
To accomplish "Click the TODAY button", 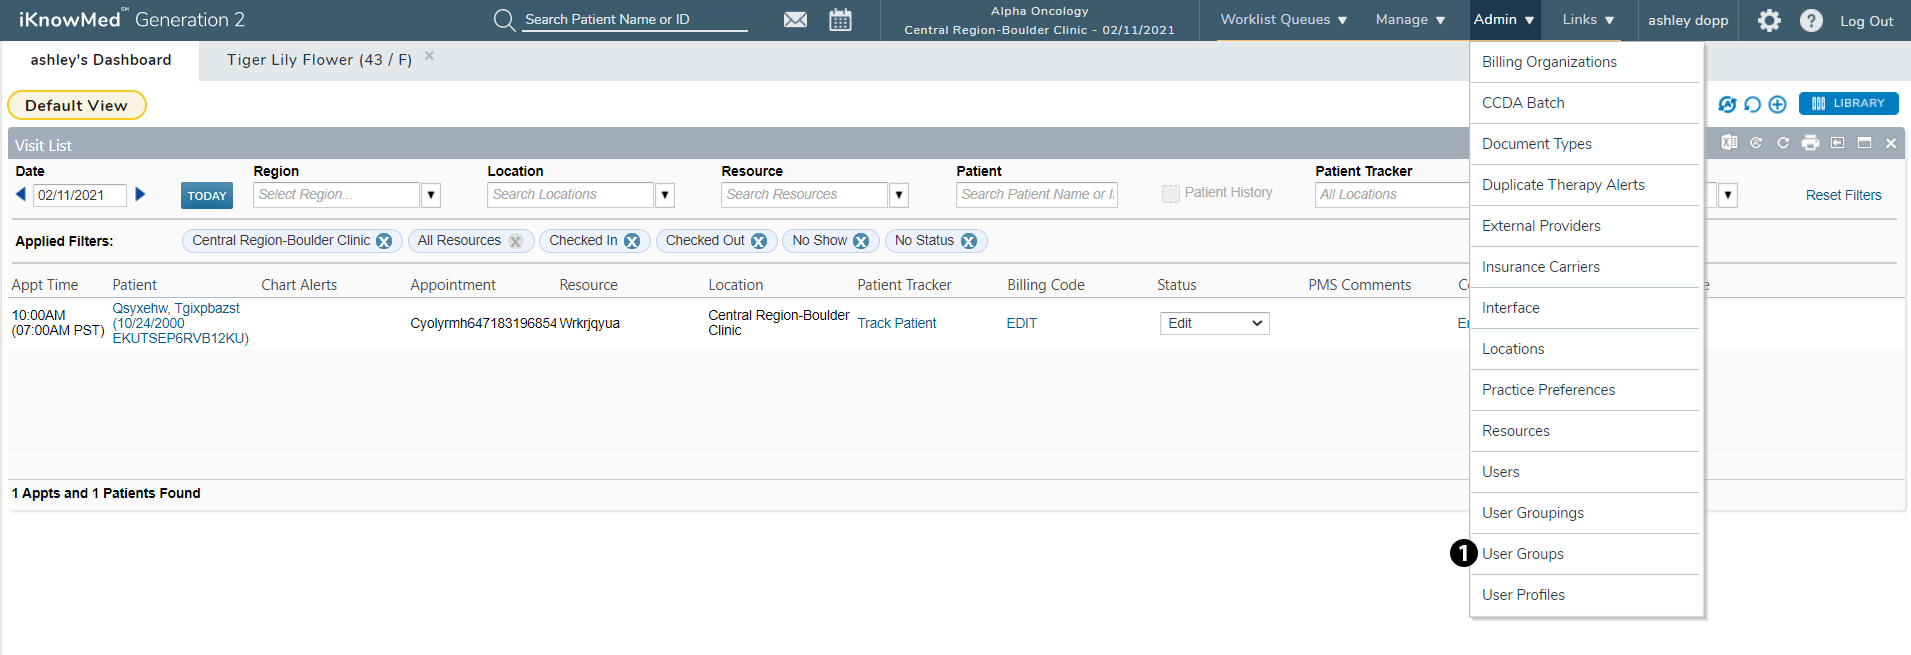I will click(207, 196).
